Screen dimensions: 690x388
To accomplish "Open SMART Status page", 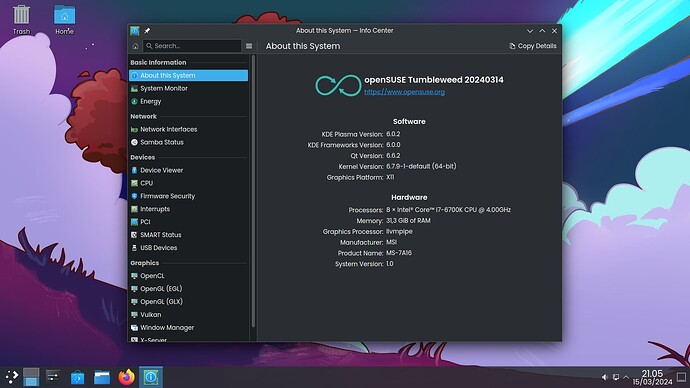I will coord(188,235).
